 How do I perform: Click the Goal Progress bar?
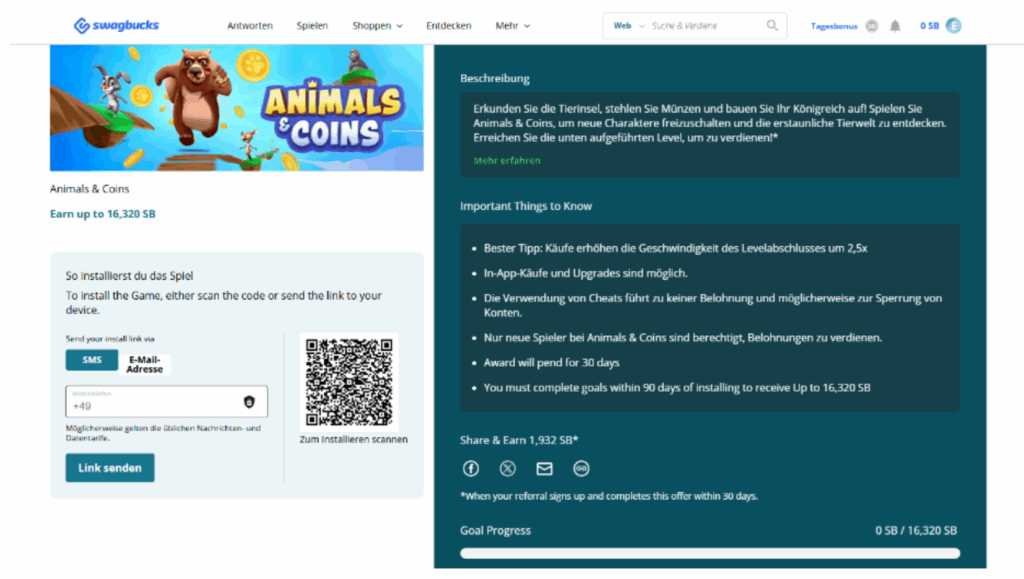click(x=709, y=553)
